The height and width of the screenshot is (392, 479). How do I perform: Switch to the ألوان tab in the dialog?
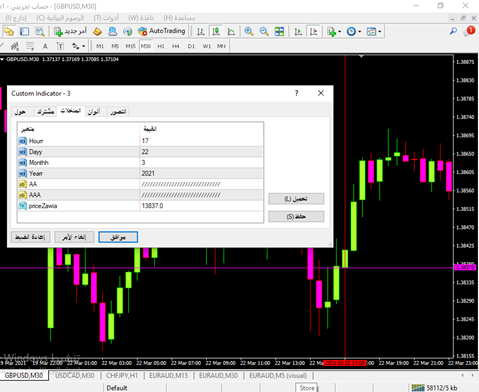click(x=94, y=111)
